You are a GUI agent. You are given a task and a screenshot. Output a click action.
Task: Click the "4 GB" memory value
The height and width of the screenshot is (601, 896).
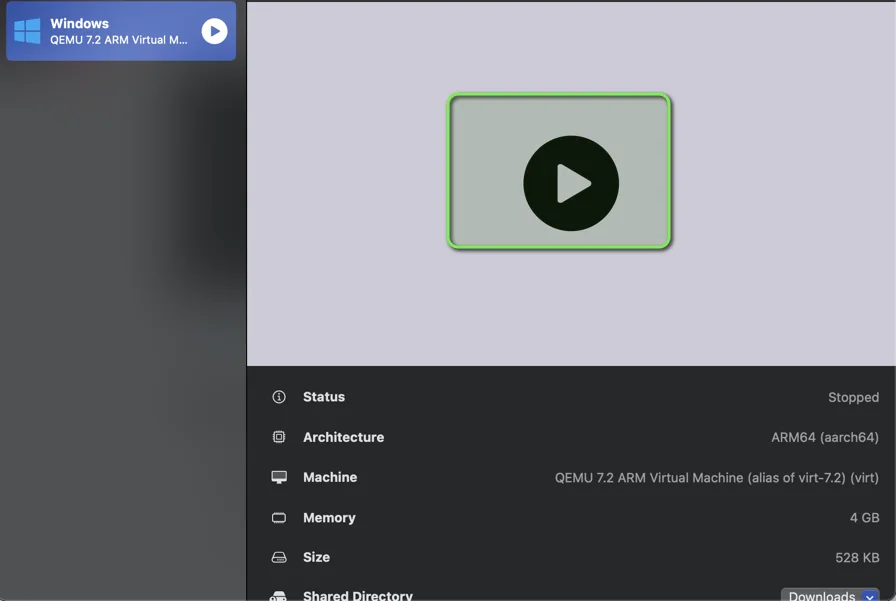(x=865, y=518)
